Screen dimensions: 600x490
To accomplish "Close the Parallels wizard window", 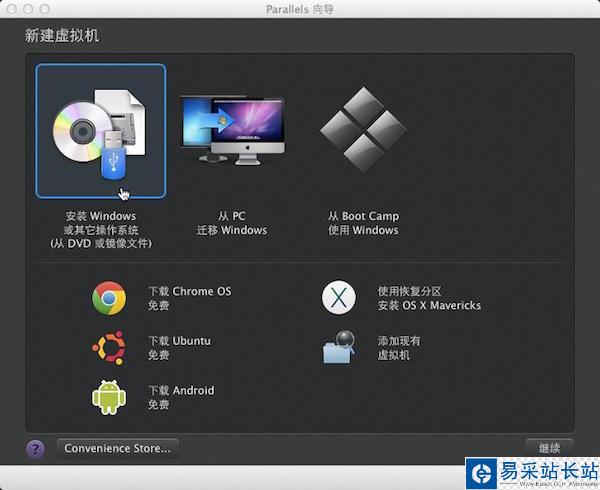I will coord(11,9).
